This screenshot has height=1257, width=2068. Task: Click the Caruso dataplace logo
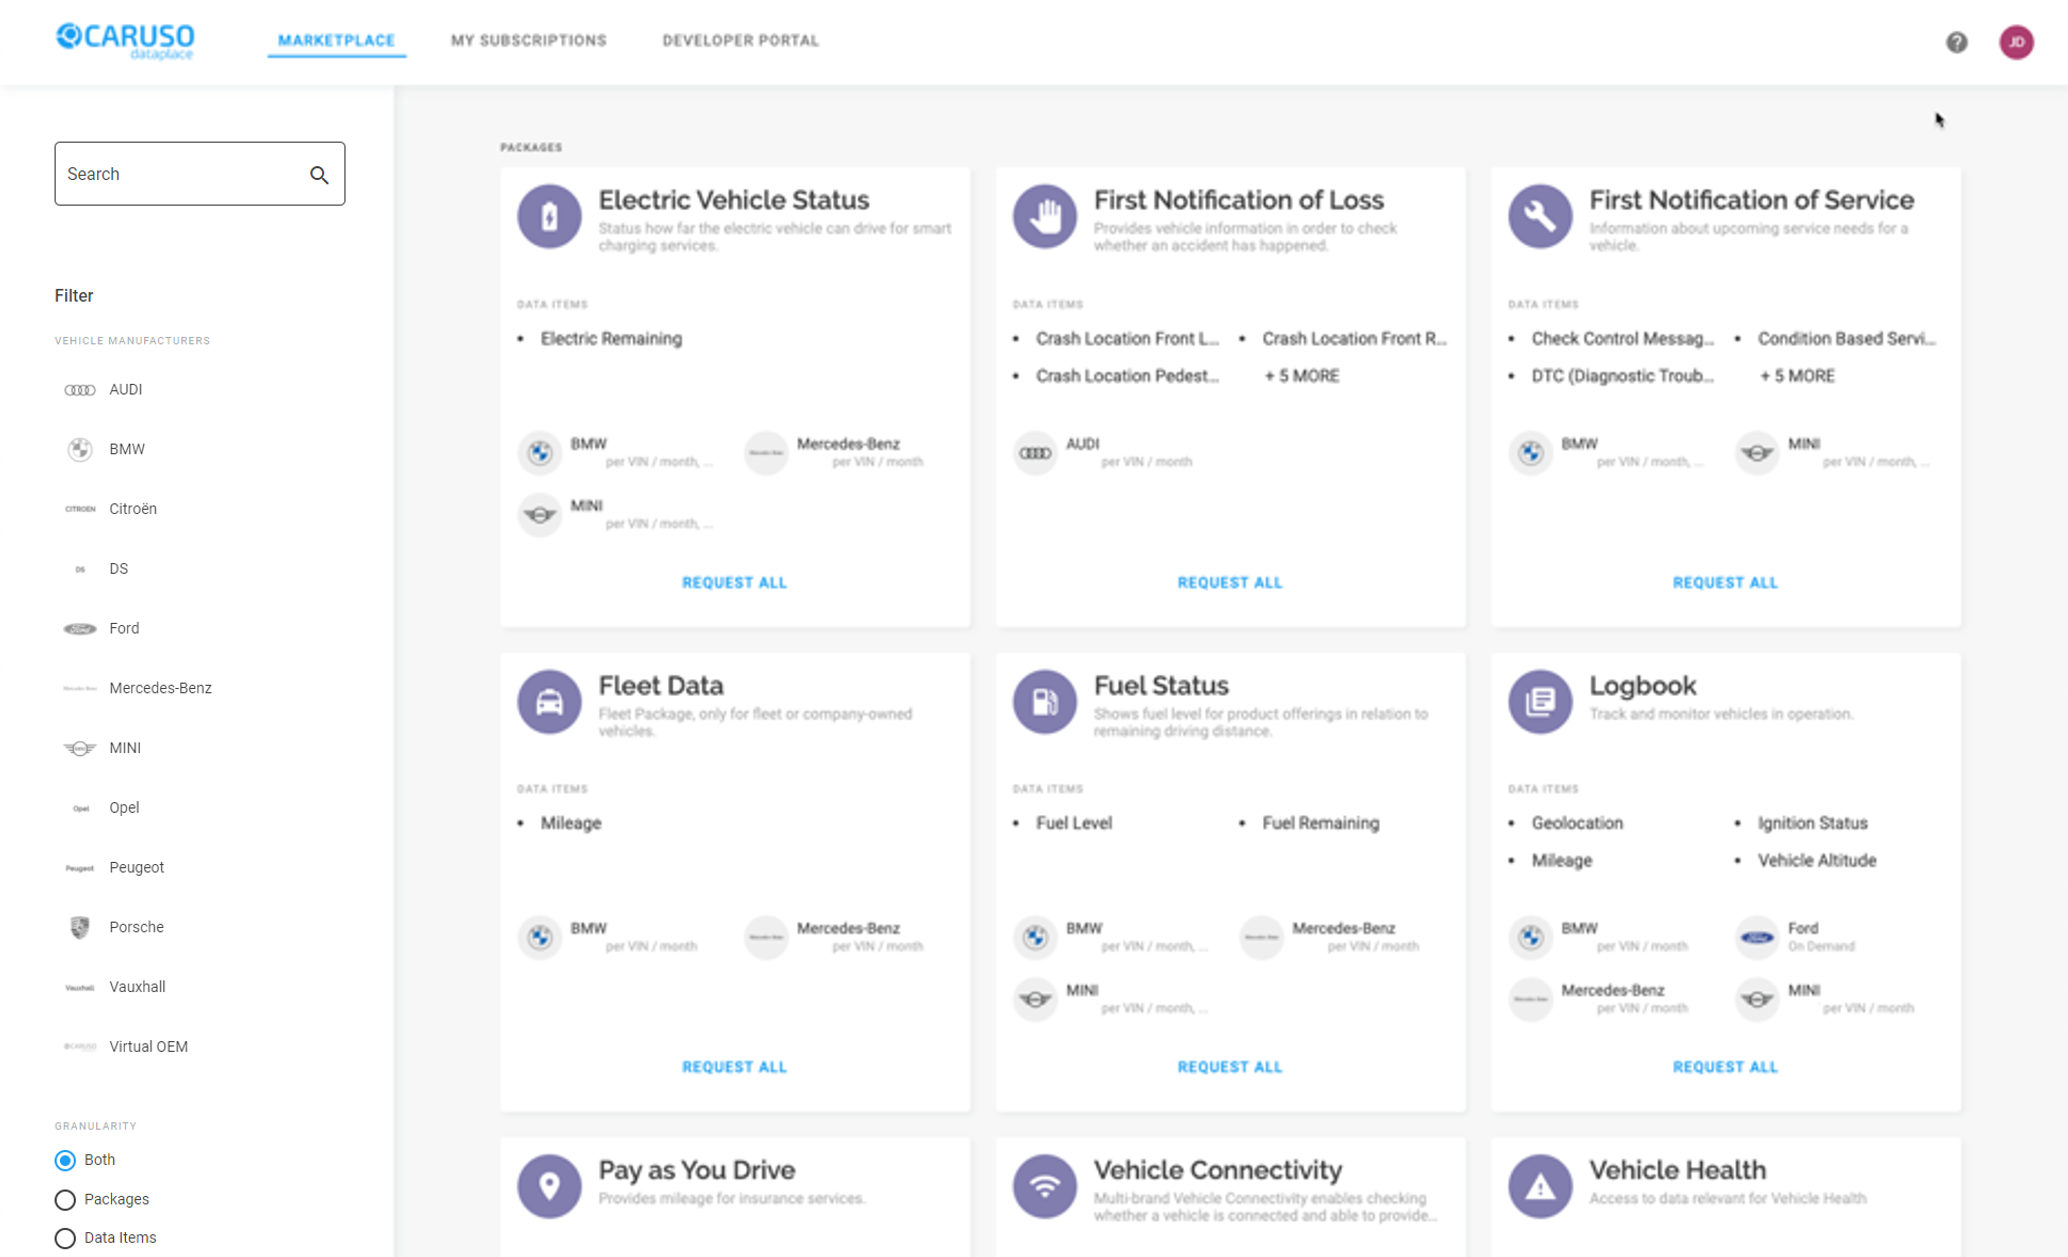[125, 40]
